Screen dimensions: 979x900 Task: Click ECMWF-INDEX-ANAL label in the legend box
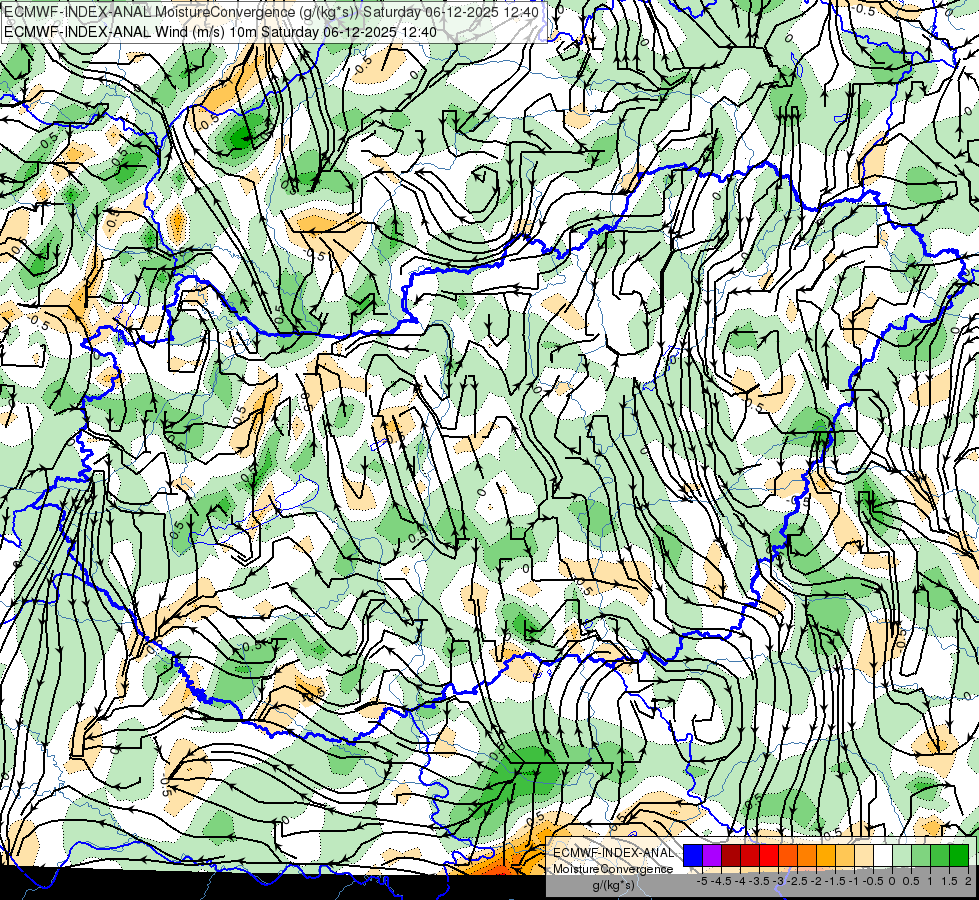(613, 853)
